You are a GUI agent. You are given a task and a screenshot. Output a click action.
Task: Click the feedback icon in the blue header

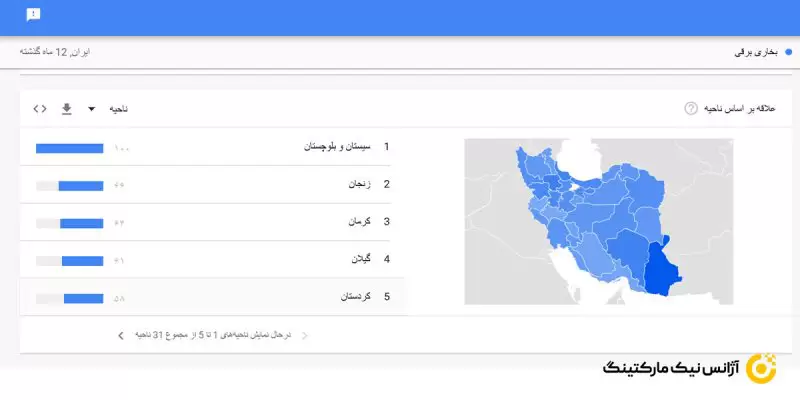tap(33, 14)
